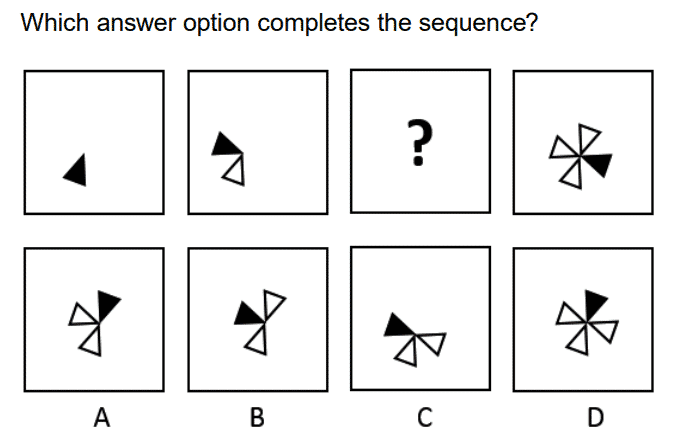690x444 pixels.
Task: Click the black triangle in option A
Action: pos(107,302)
